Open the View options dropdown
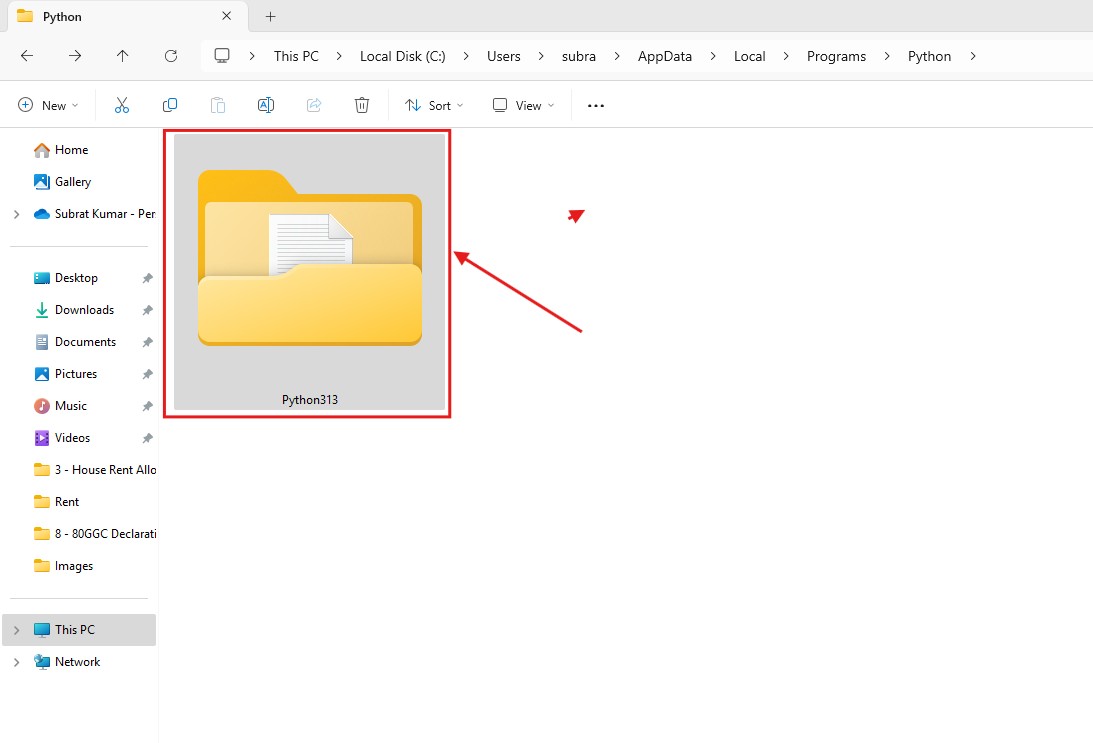 tap(523, 105)
